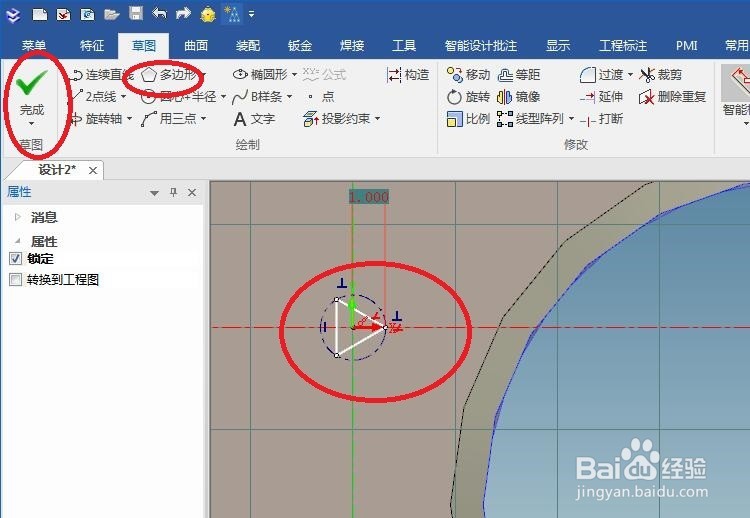Choose the 多边形 polygon tool
The width and height of the screenshot is (750, 518).
tap(169, 75)
